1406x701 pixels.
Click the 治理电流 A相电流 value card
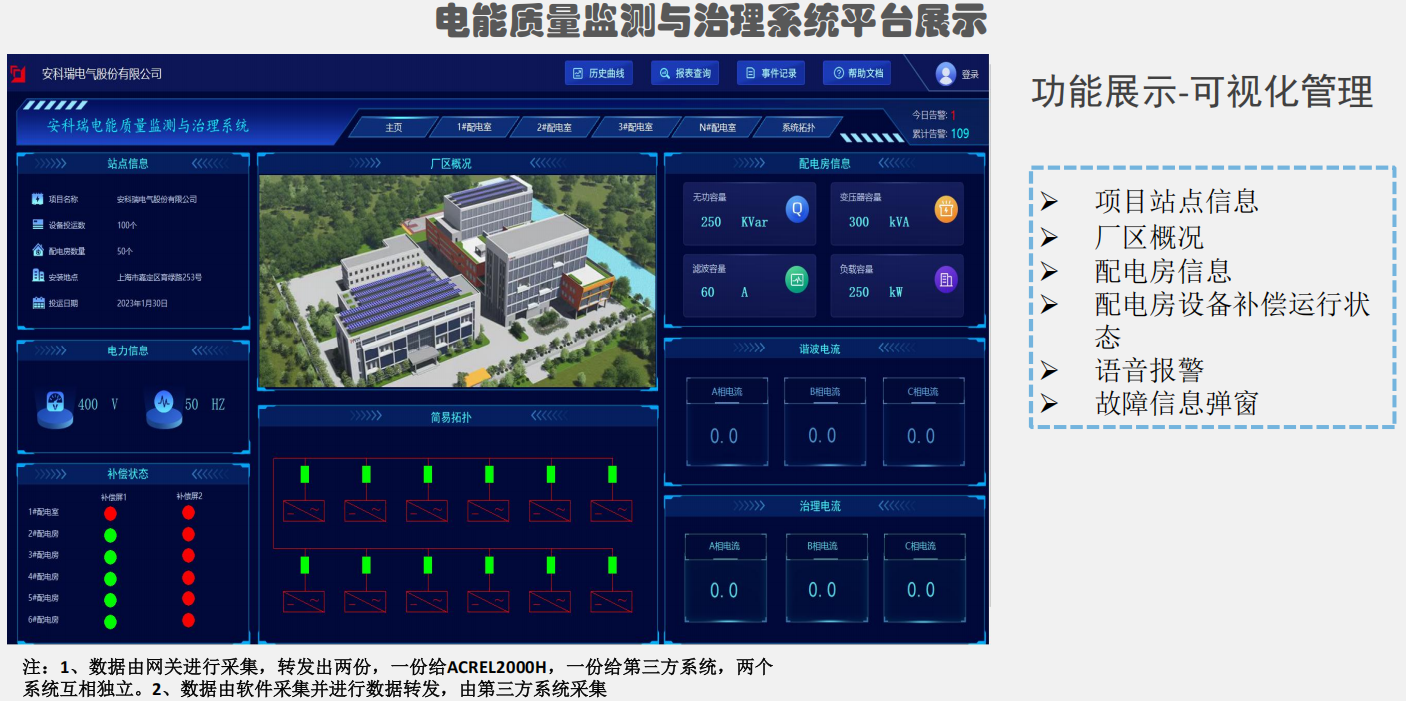point(726,577)
